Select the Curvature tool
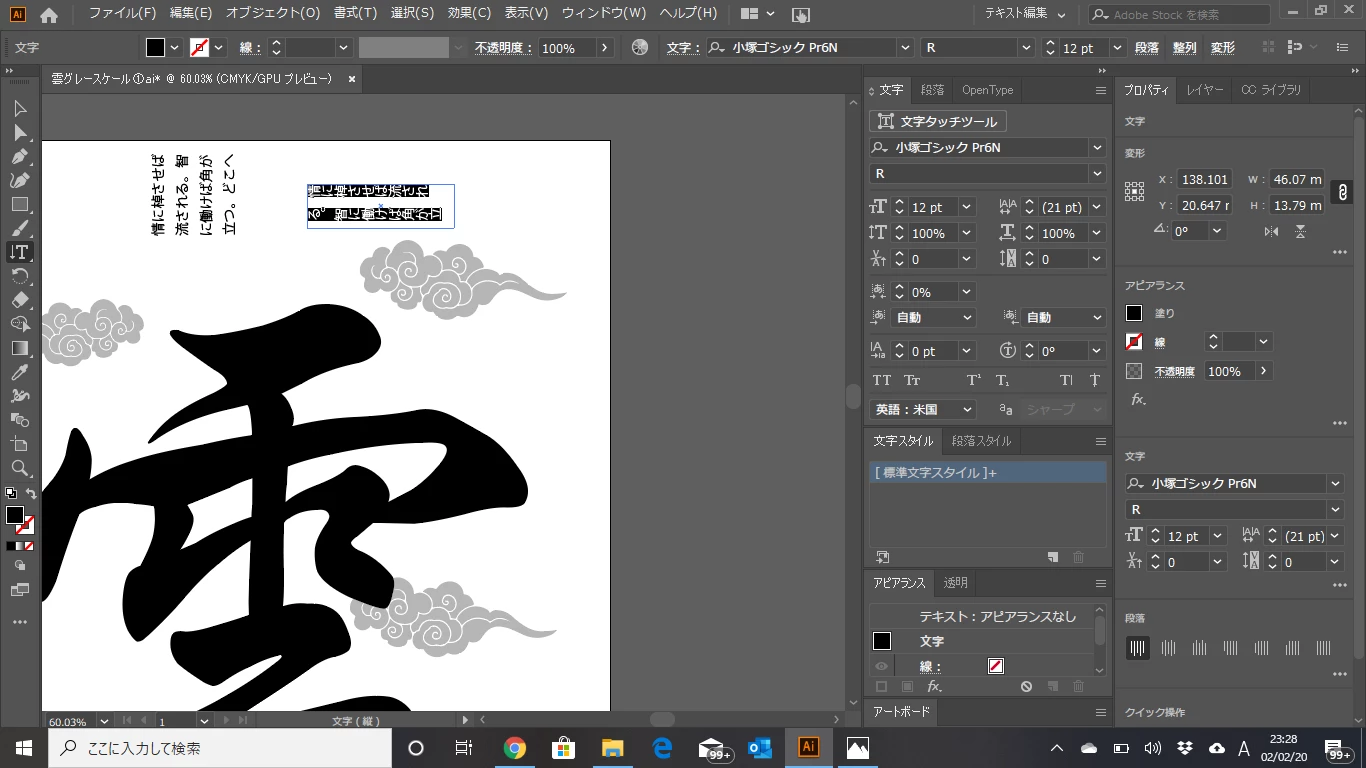This screenshot has width=1366, height=768. point(19,180)
